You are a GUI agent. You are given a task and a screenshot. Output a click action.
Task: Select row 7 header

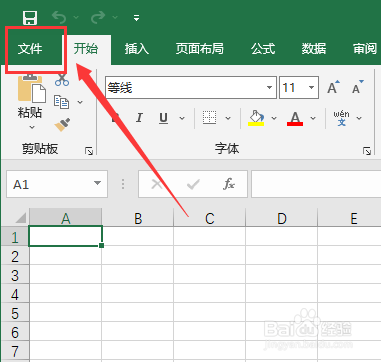(15, 351)
